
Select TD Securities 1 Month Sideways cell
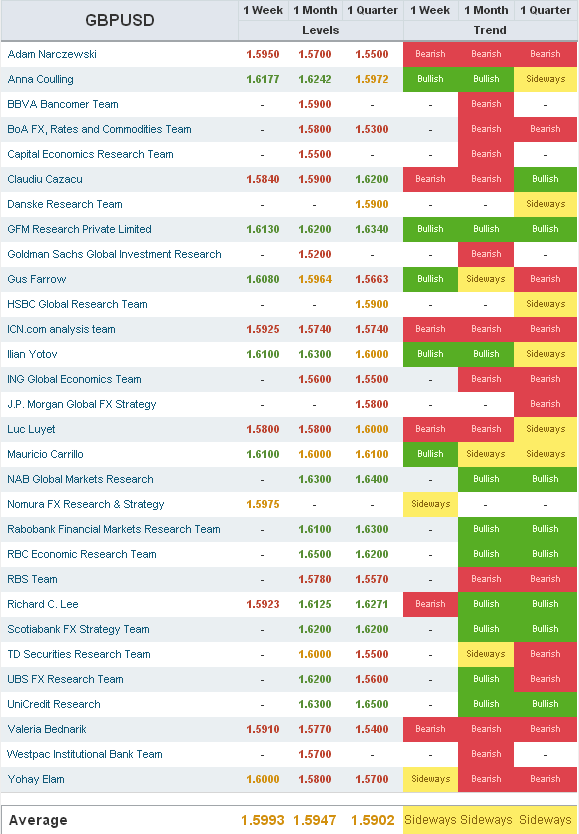pyautogui.click(x=486, y=654)
